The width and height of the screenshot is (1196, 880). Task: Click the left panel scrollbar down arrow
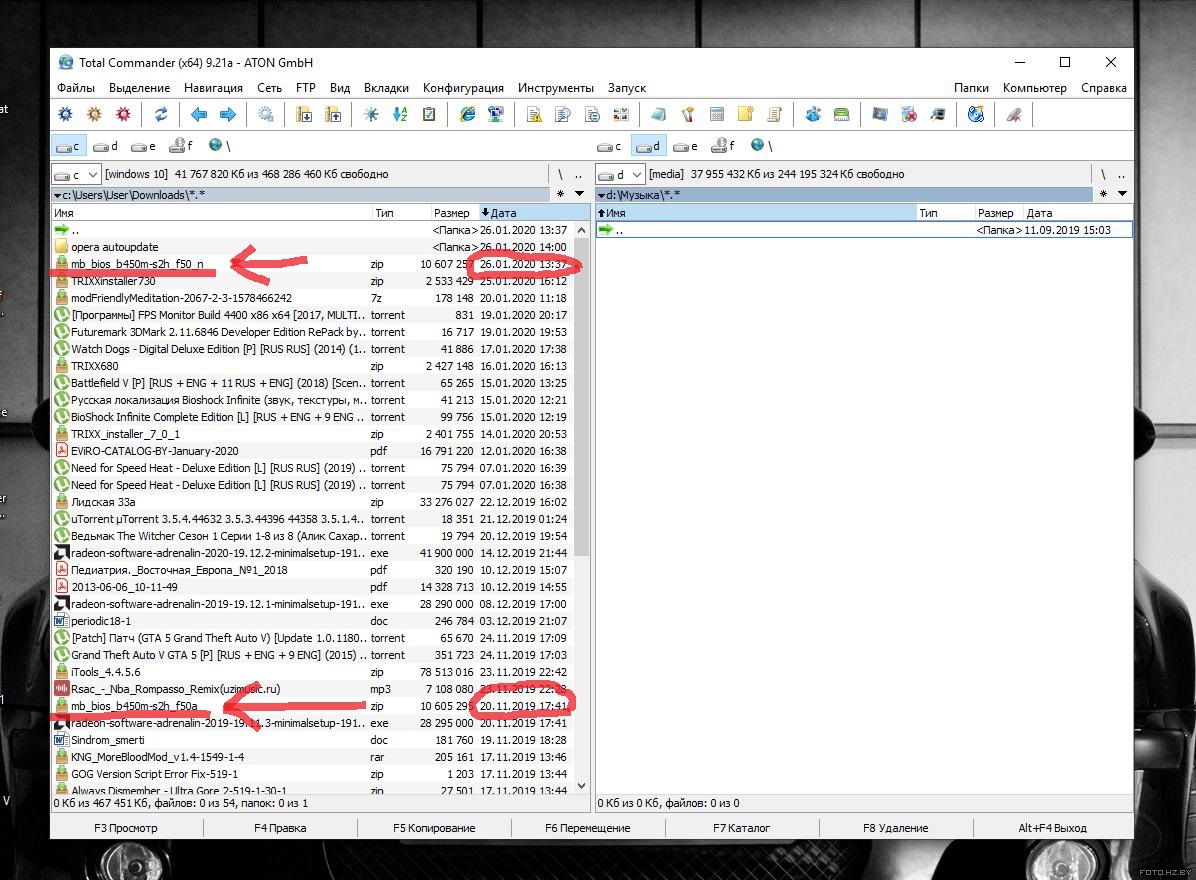(582, 785)
